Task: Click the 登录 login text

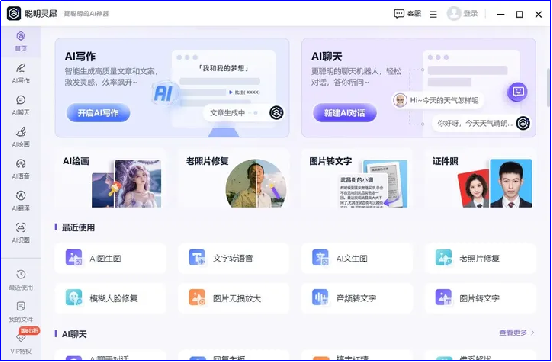Action: (x=471, y=14)
